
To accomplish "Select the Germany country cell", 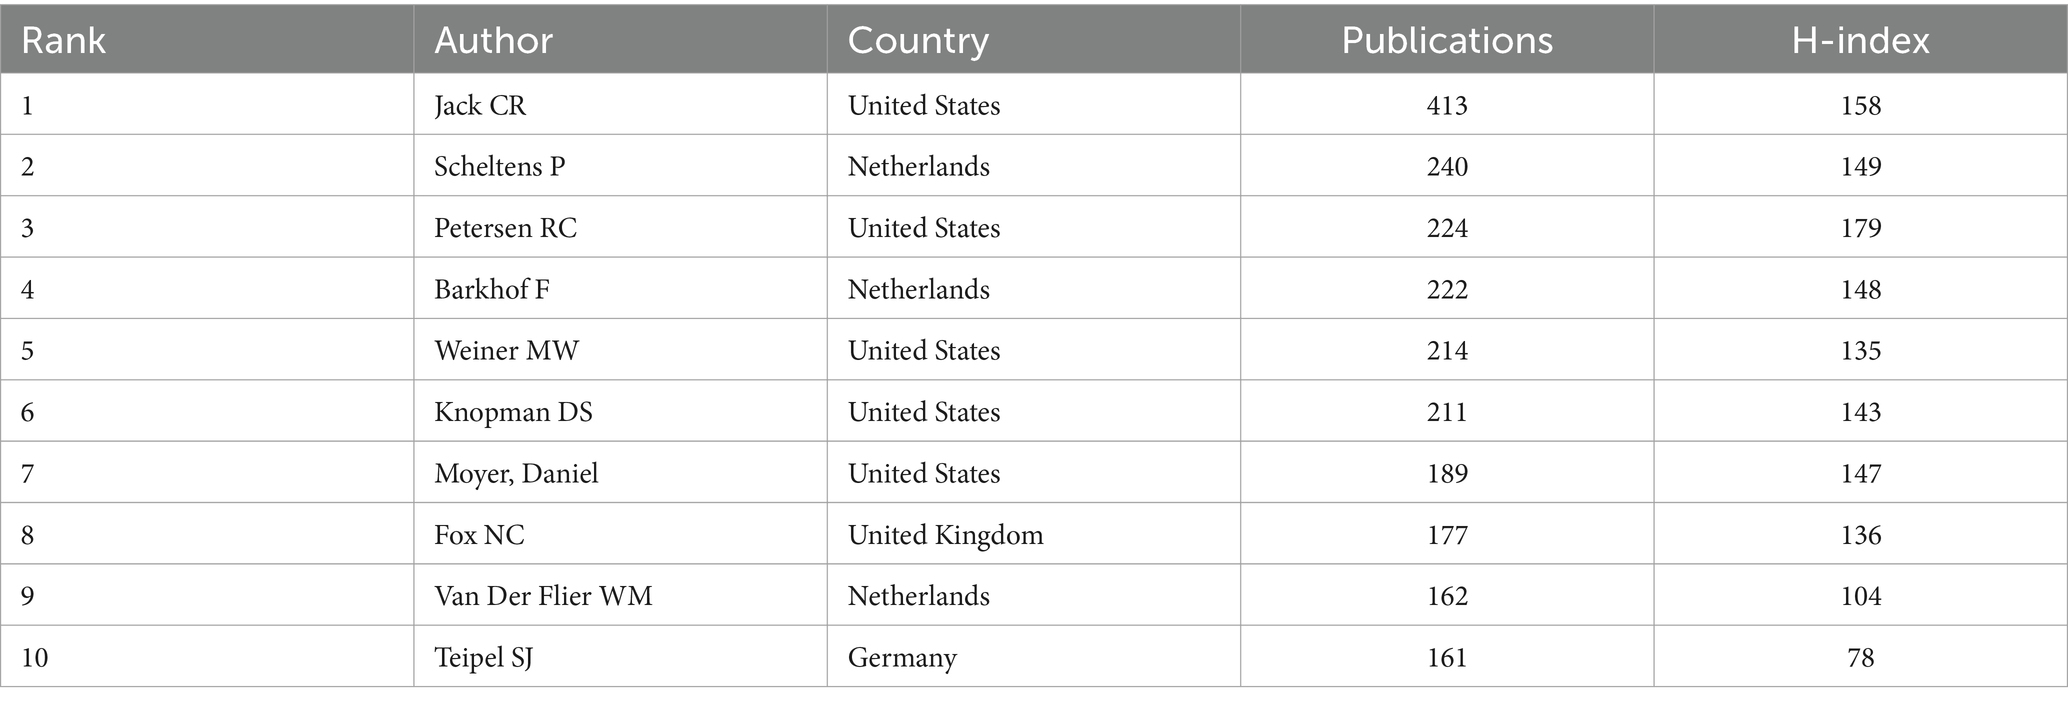I will [902, 657].
